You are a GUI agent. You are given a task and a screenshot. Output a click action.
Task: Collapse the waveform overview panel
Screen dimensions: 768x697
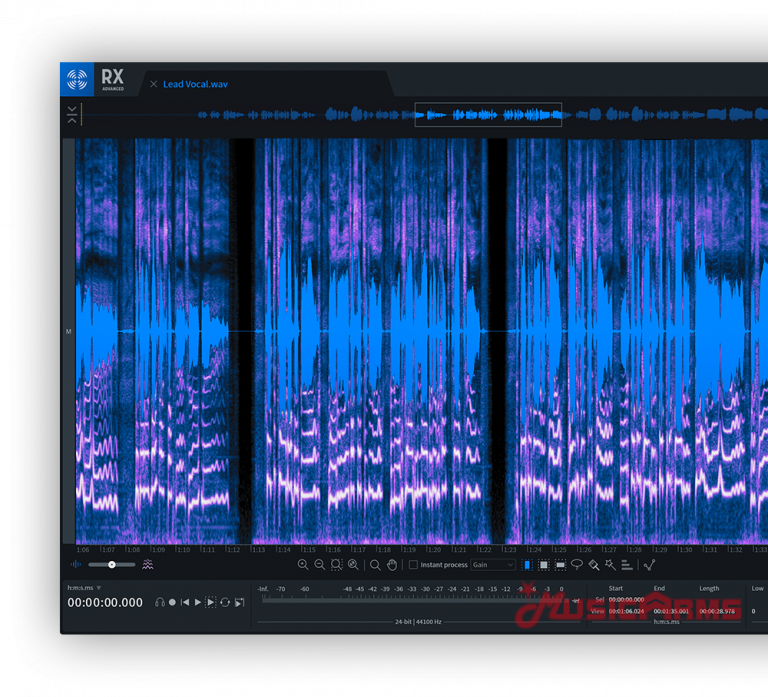[x=72, y=114]
